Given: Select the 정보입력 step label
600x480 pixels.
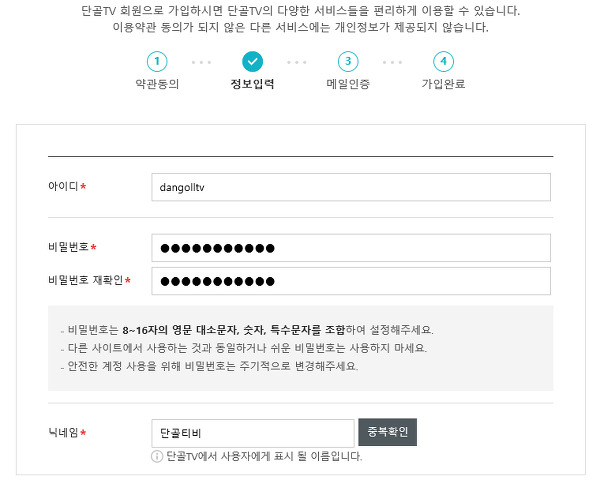Looking at the screenshot, I should [252, 85].
